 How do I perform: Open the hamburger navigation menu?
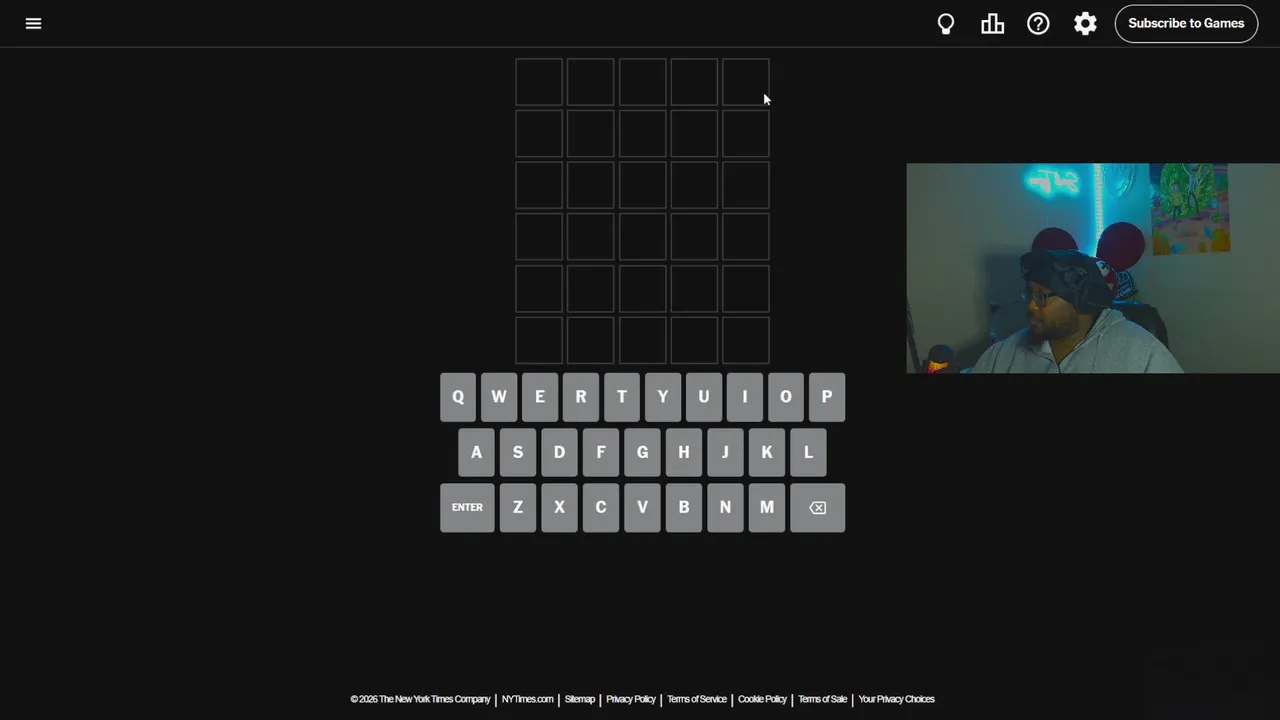click(33, 23)
